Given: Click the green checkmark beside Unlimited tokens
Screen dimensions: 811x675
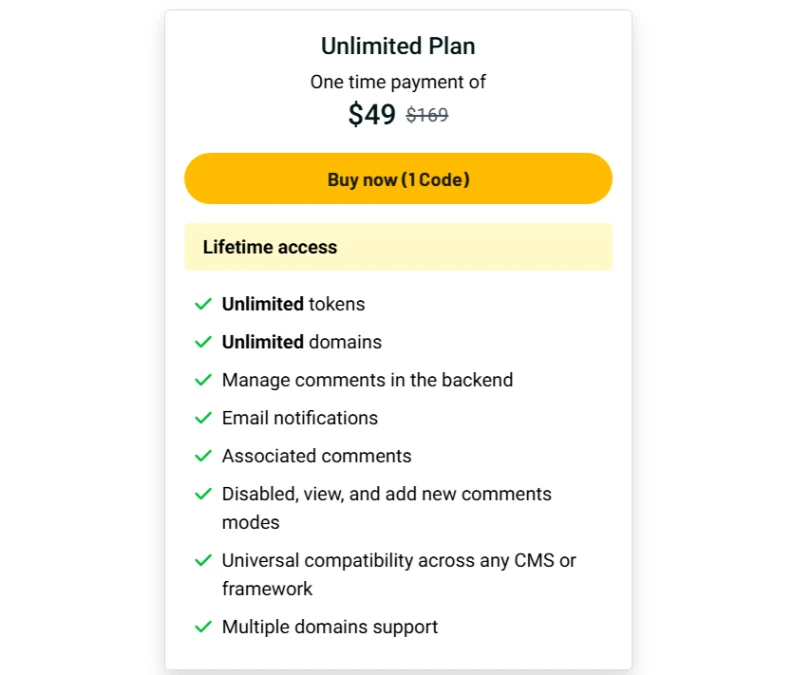Looking at the screenshot, I should click(x=203, y=304).
